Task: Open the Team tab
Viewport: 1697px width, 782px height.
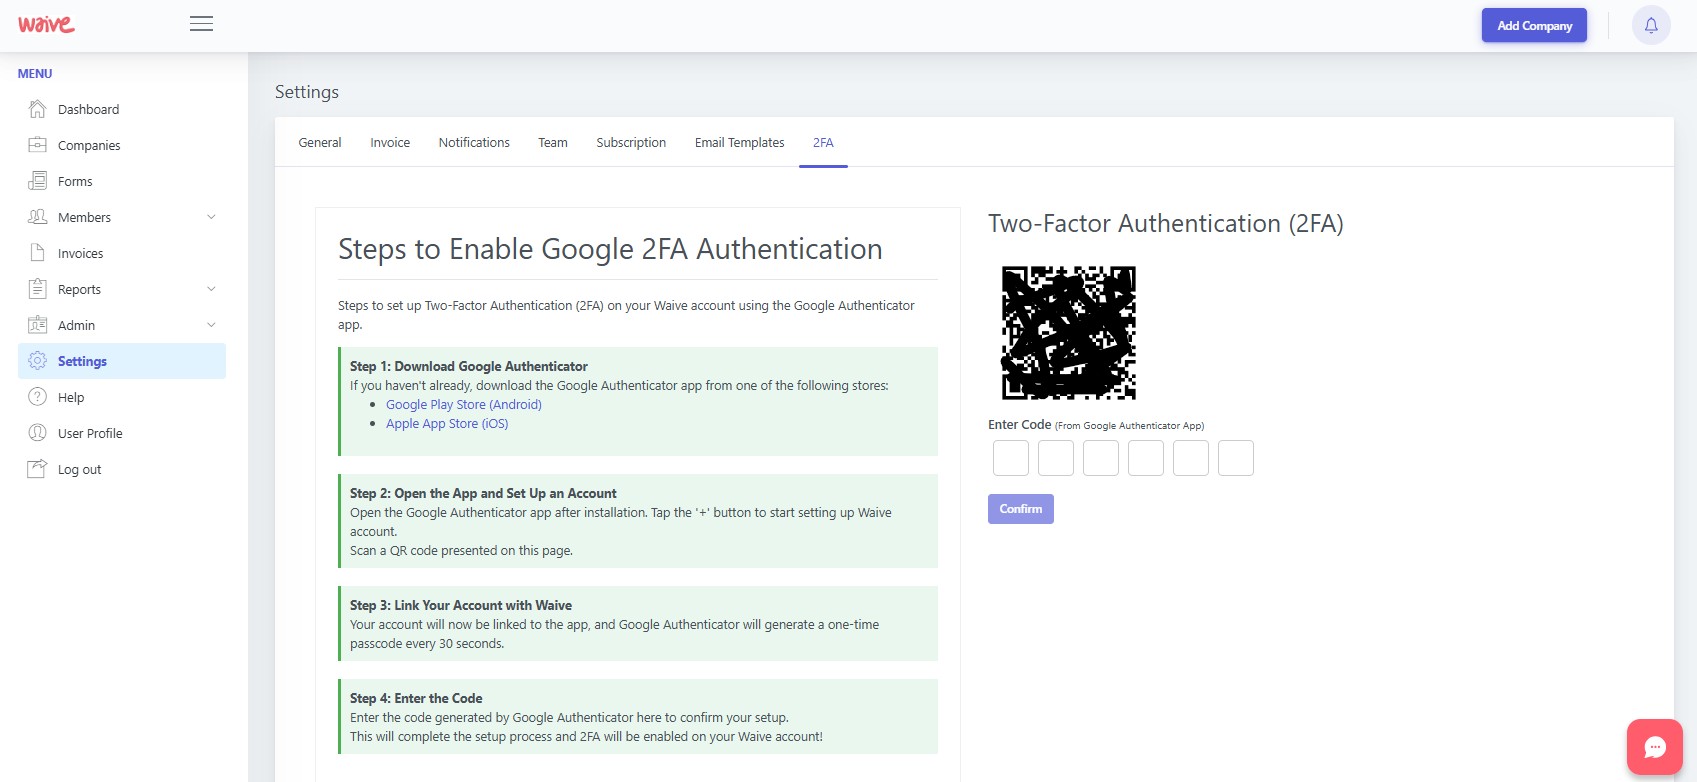Action: (x=553, y=143)
